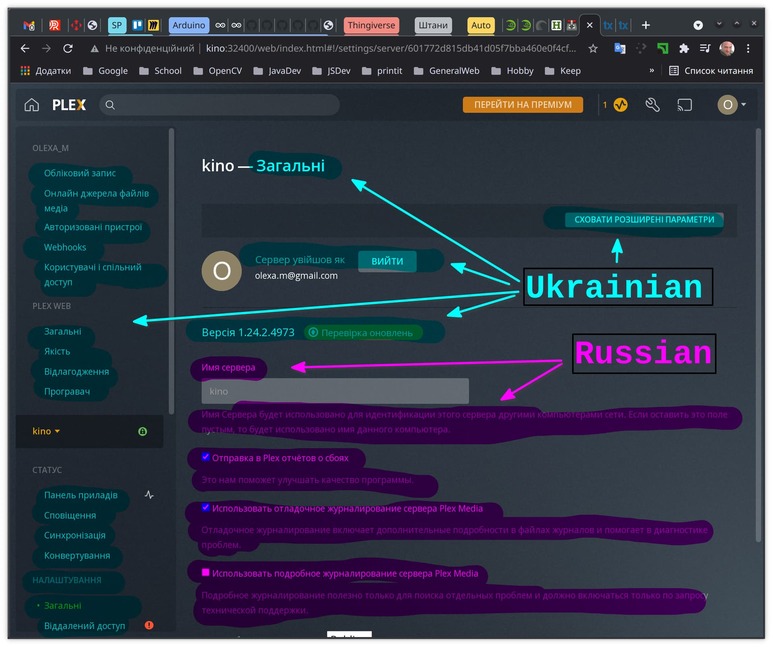Screen dimensions: 773x647
Task: Expand hidden bookmarks with the chevron
Action: 652,71
